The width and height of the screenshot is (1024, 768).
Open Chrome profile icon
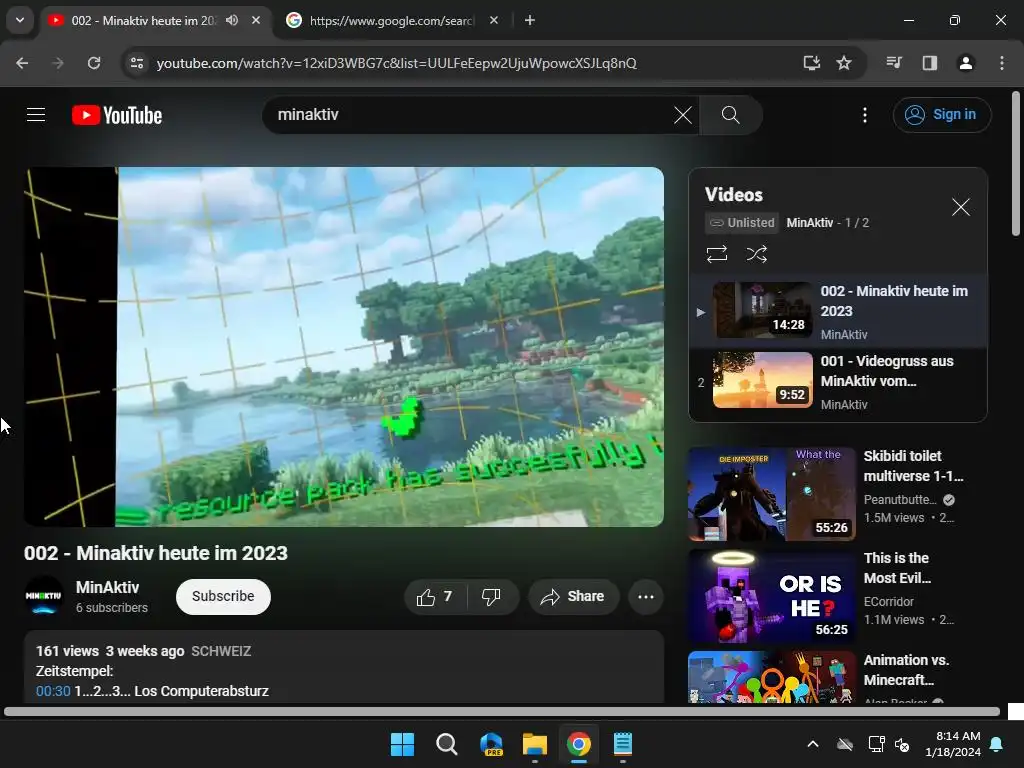tap(965, 63)
